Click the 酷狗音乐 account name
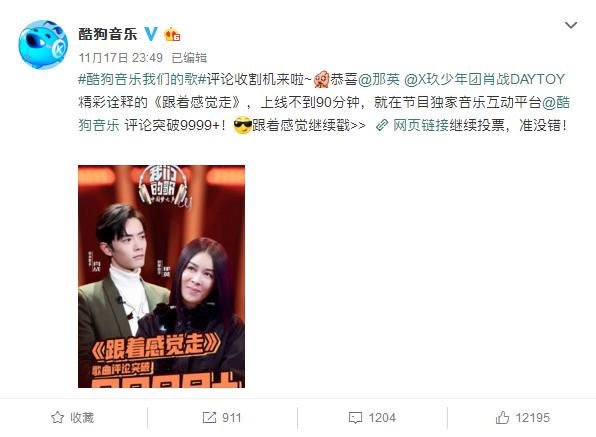Screen dimensions: 596x437 click(x=108, y=34)
